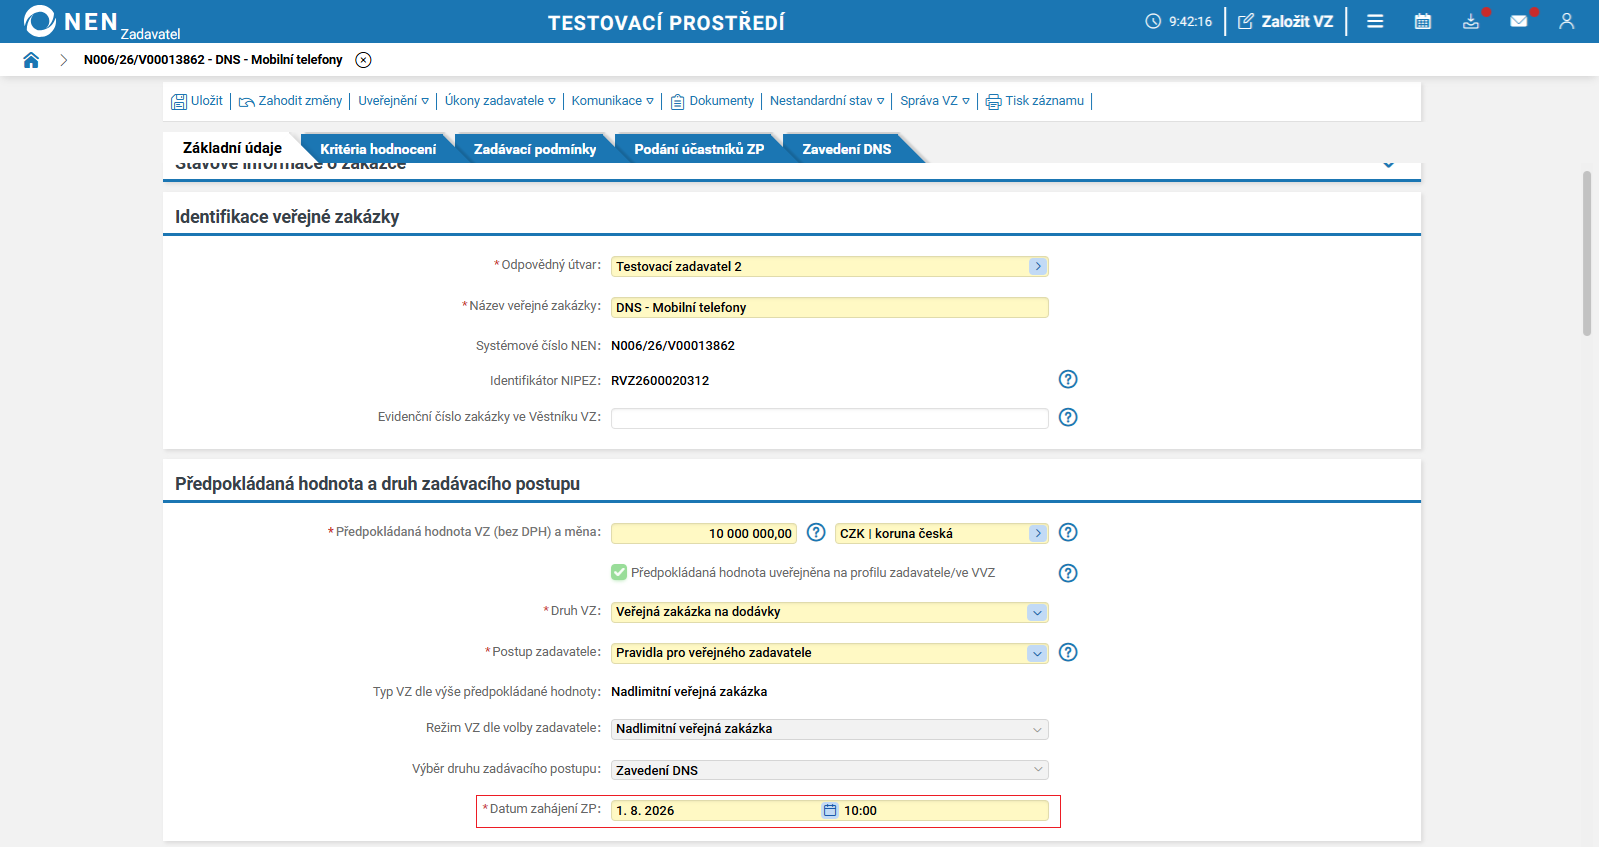Image resolution: width=1599 pixels, height=847 pixels.
Task: Click Evidenční číslo zakázky ve Věstníku field
Action: (830, 418)
